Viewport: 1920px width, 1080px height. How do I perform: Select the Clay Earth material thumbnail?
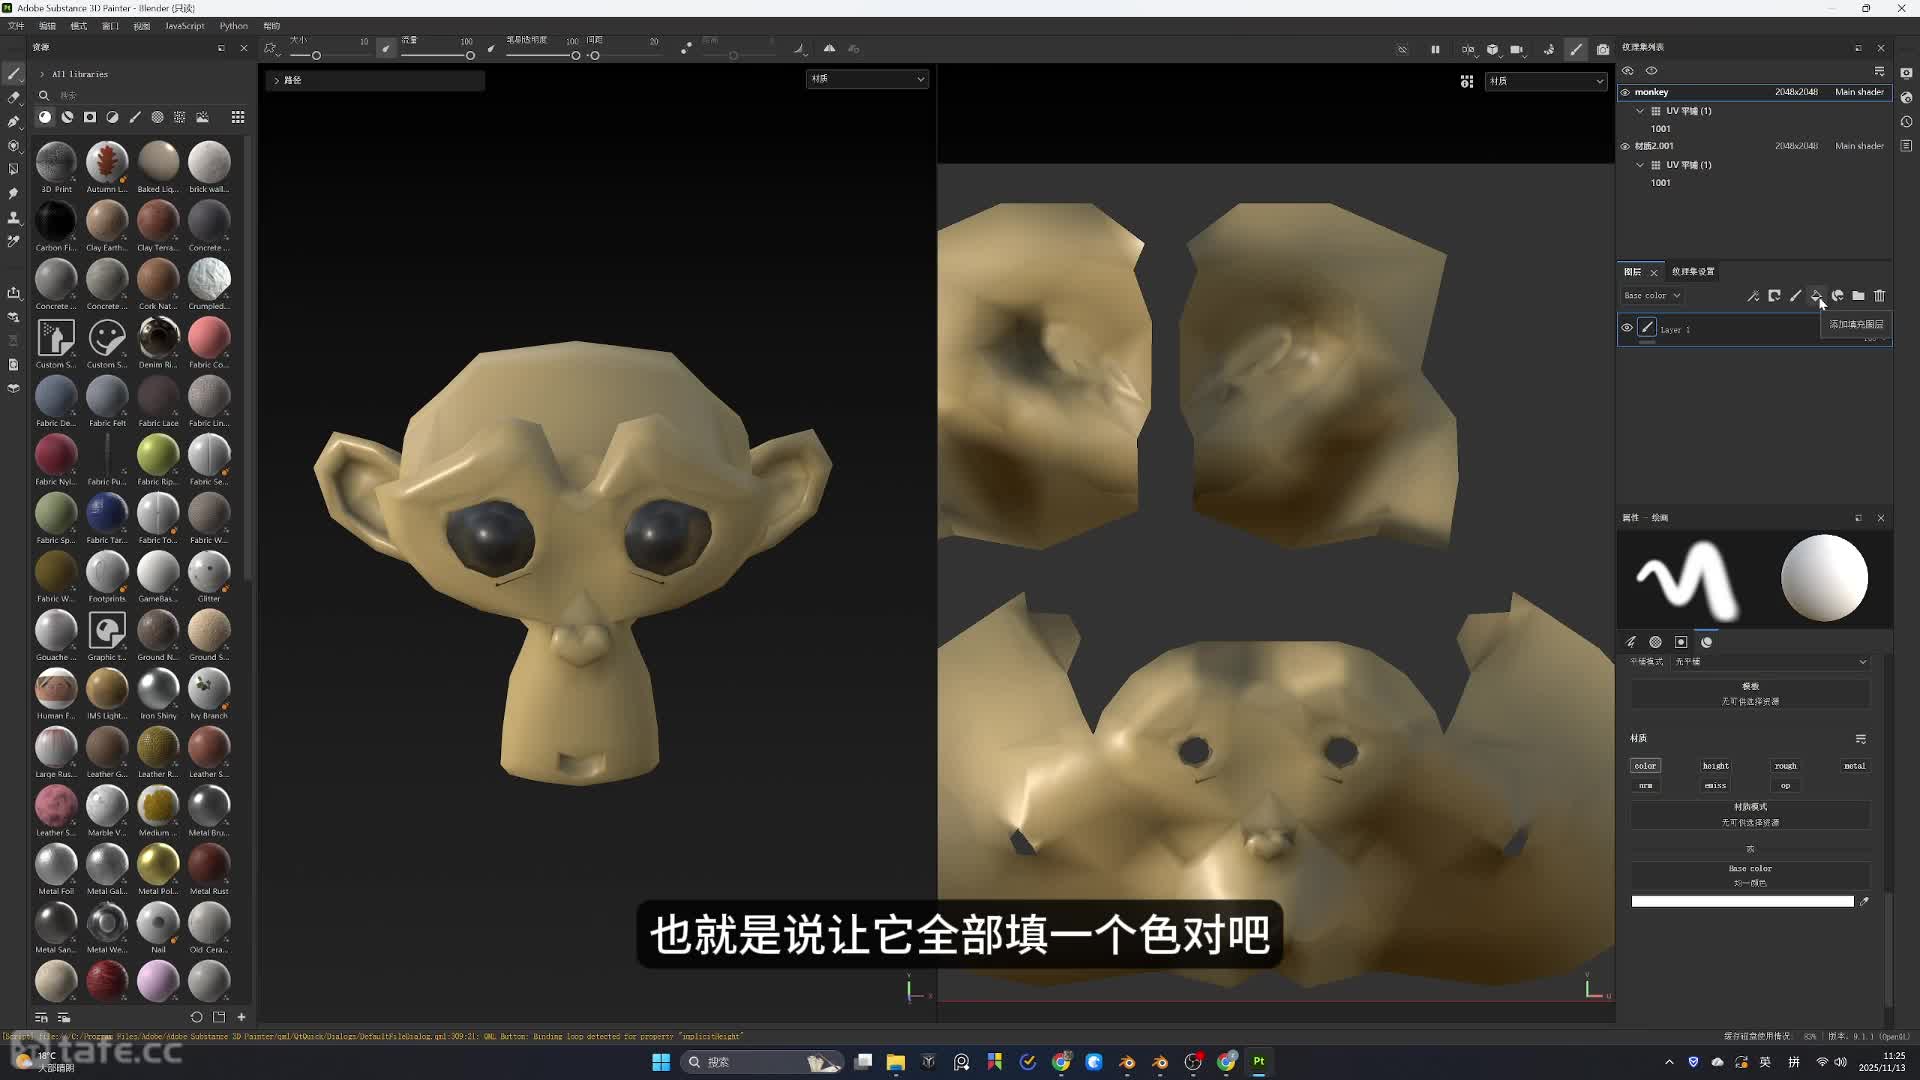pos(106,222)
